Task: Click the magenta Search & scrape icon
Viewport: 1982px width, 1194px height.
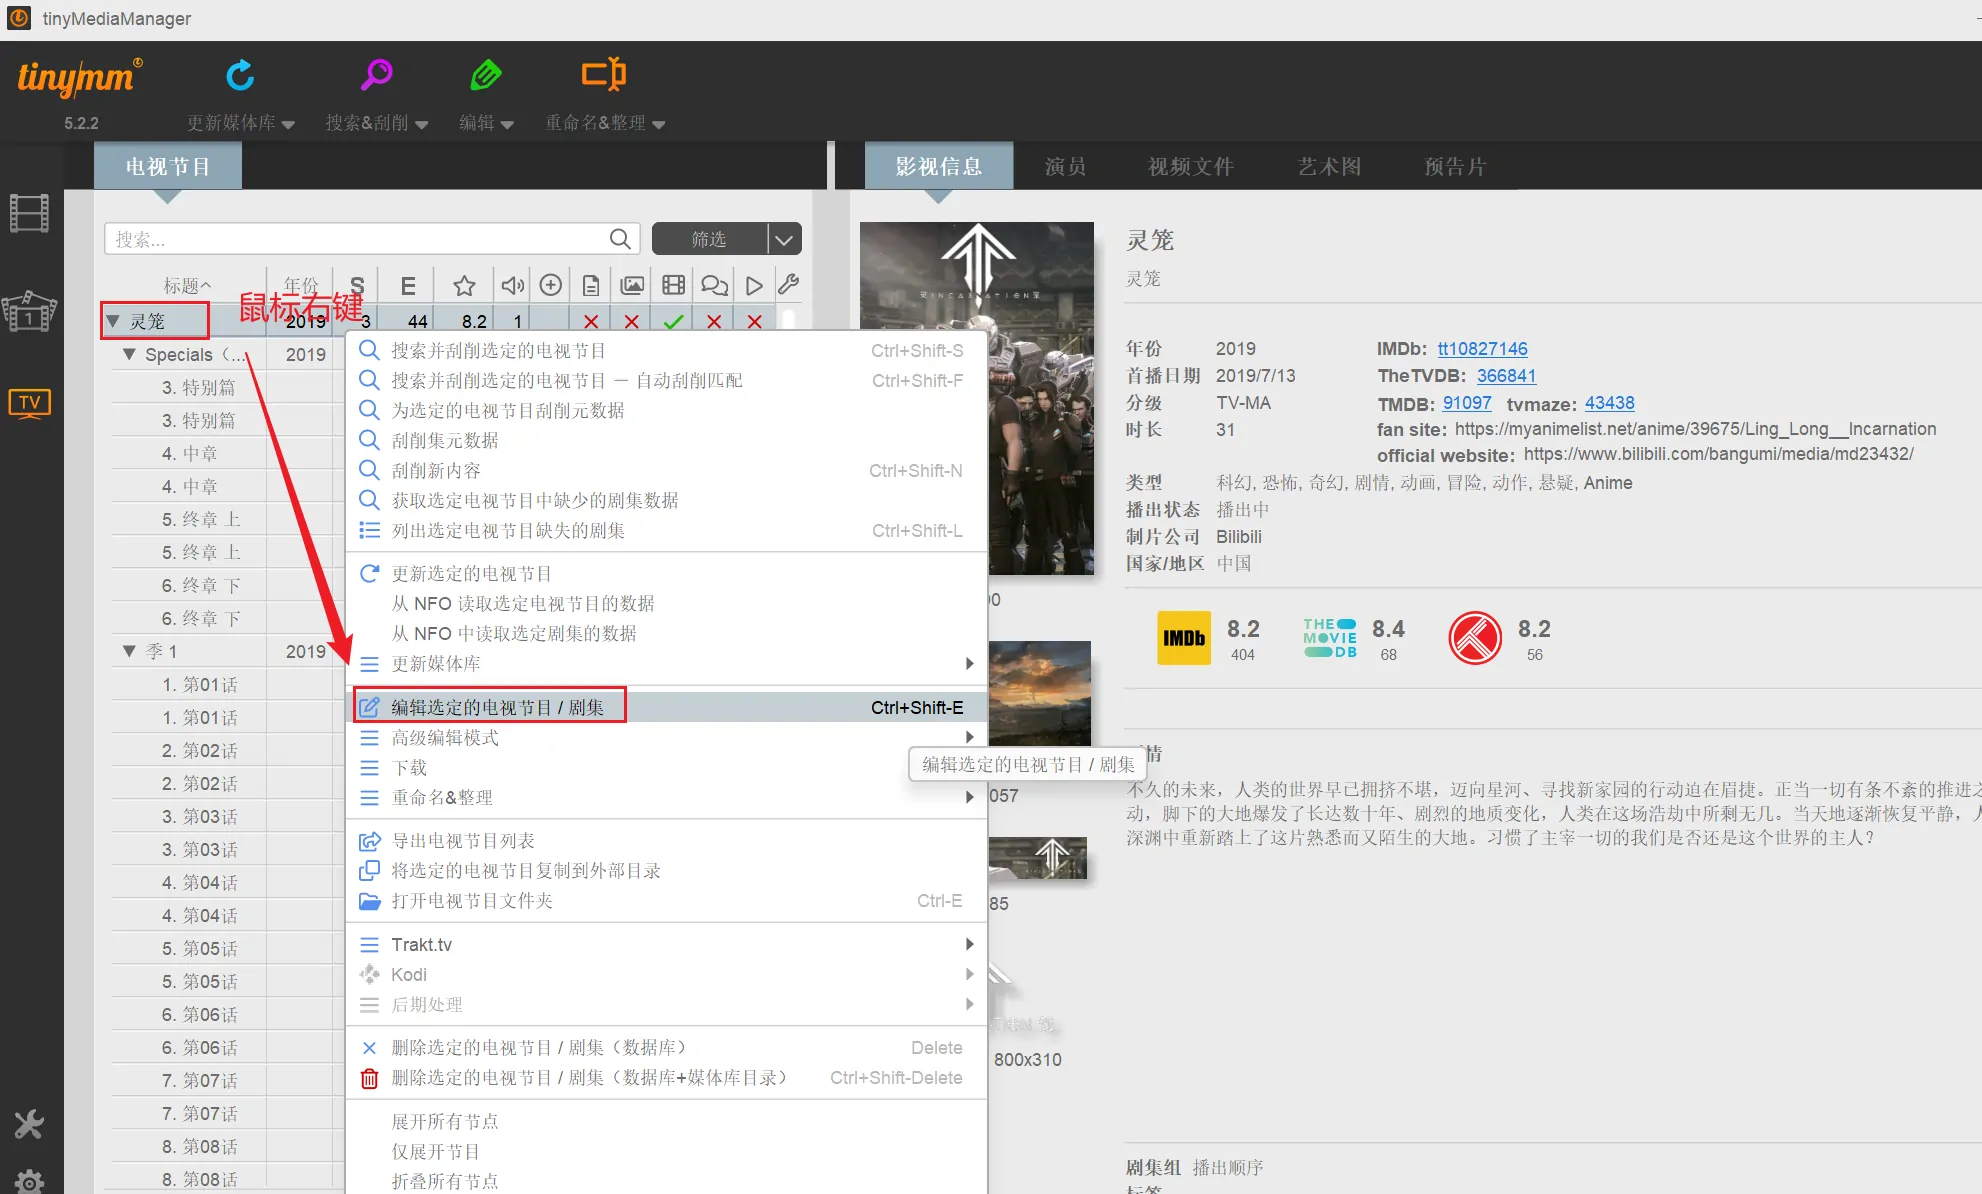Action: 377,75
